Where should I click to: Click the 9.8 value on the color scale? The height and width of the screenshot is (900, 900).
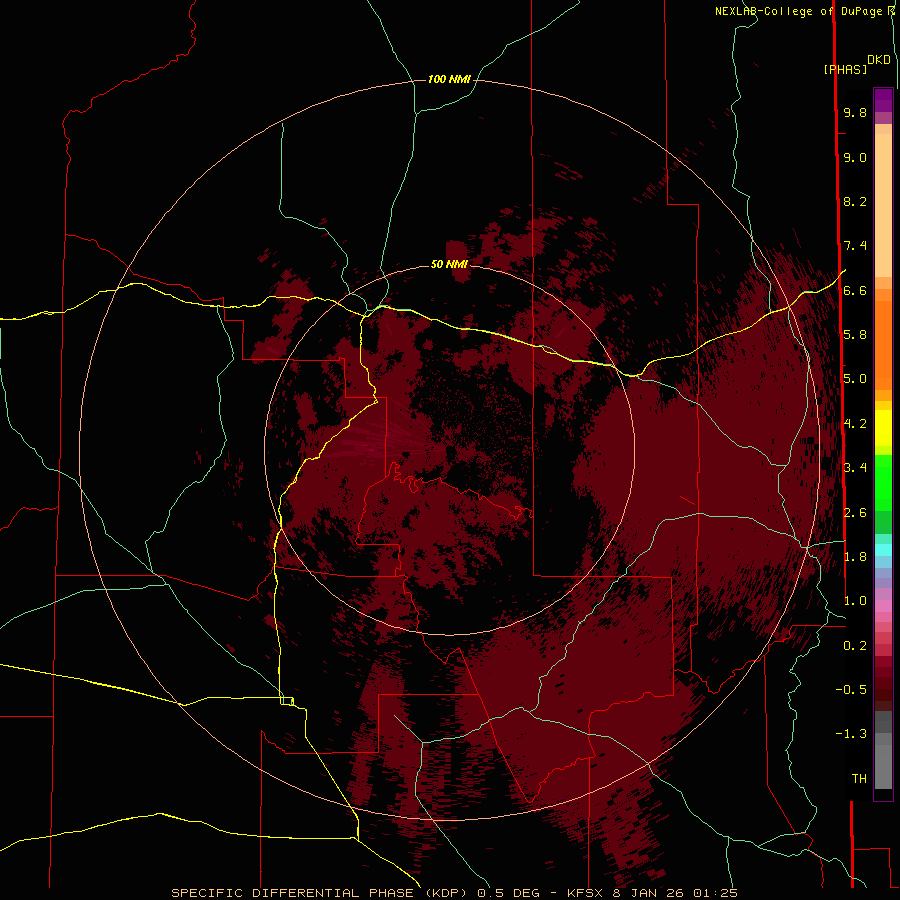point(855,112)
